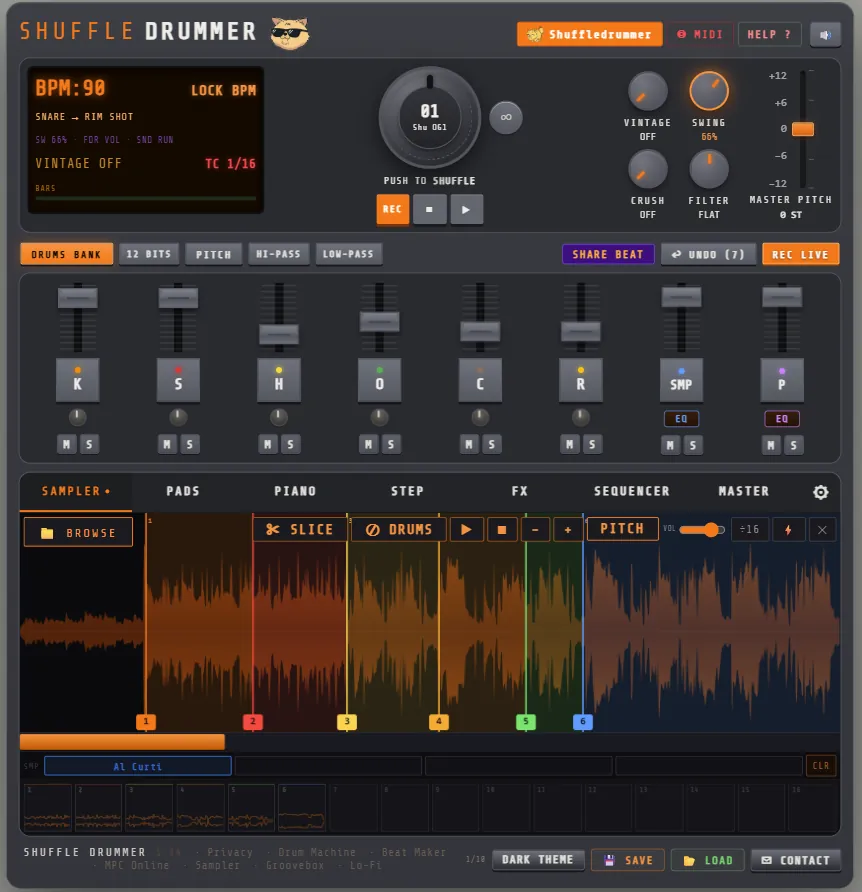The width and height of the screenshot is (862, 892).
Task: Click the lightning bolt icon
Action: 788,530
